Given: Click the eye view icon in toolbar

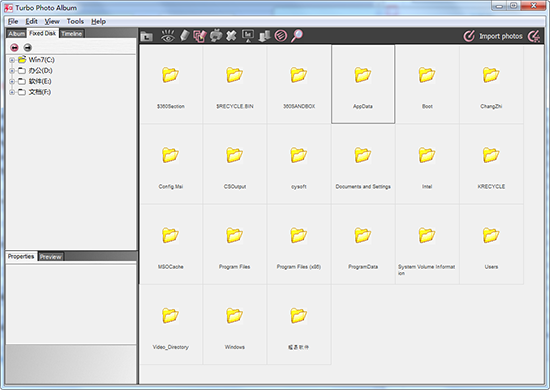Looking at the screenshot, I should 168,36.
